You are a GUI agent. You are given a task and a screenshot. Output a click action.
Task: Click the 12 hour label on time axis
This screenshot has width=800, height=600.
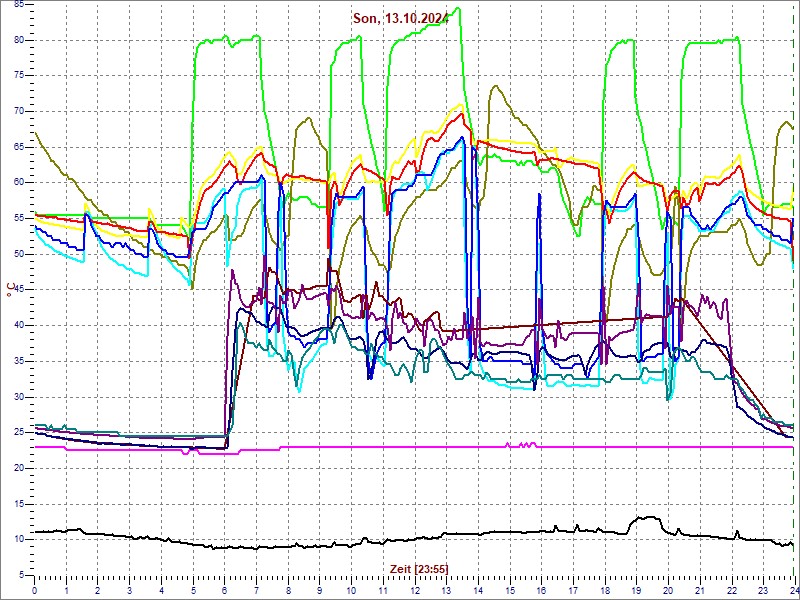coord(414,590)
